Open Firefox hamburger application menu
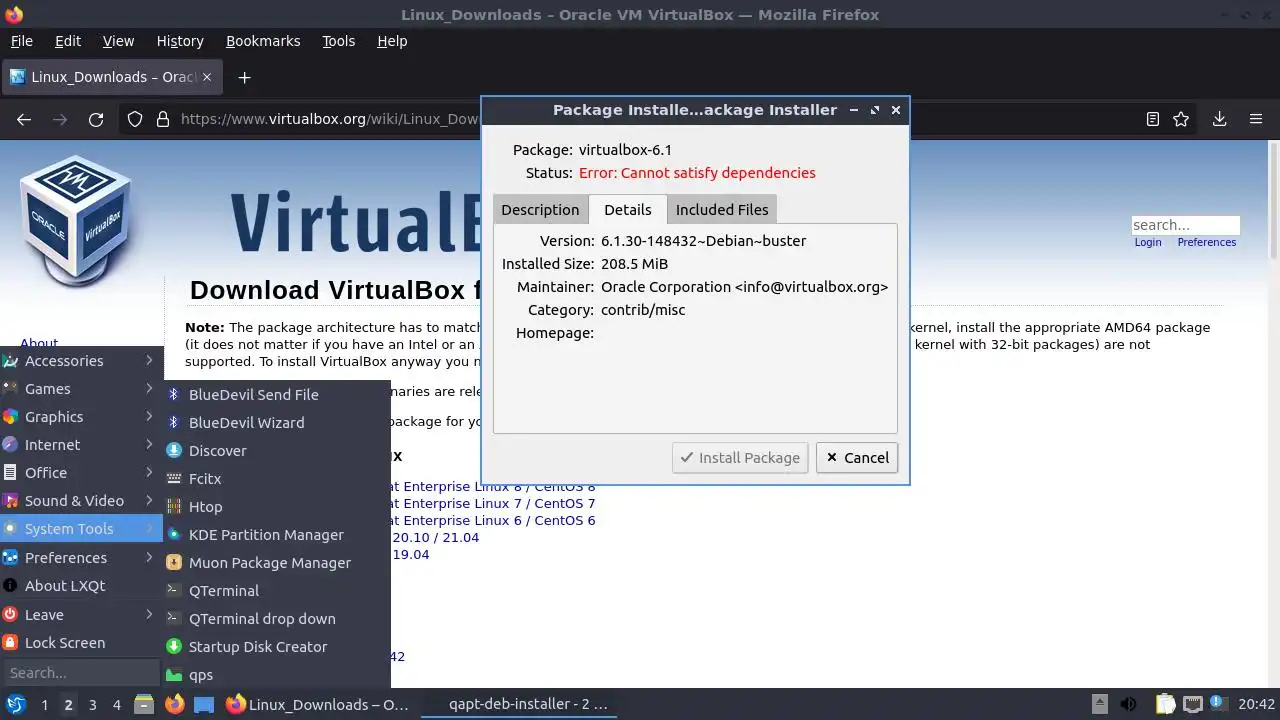The width and height of the screenshot is (1280, 720). [x=1256, y=119]
